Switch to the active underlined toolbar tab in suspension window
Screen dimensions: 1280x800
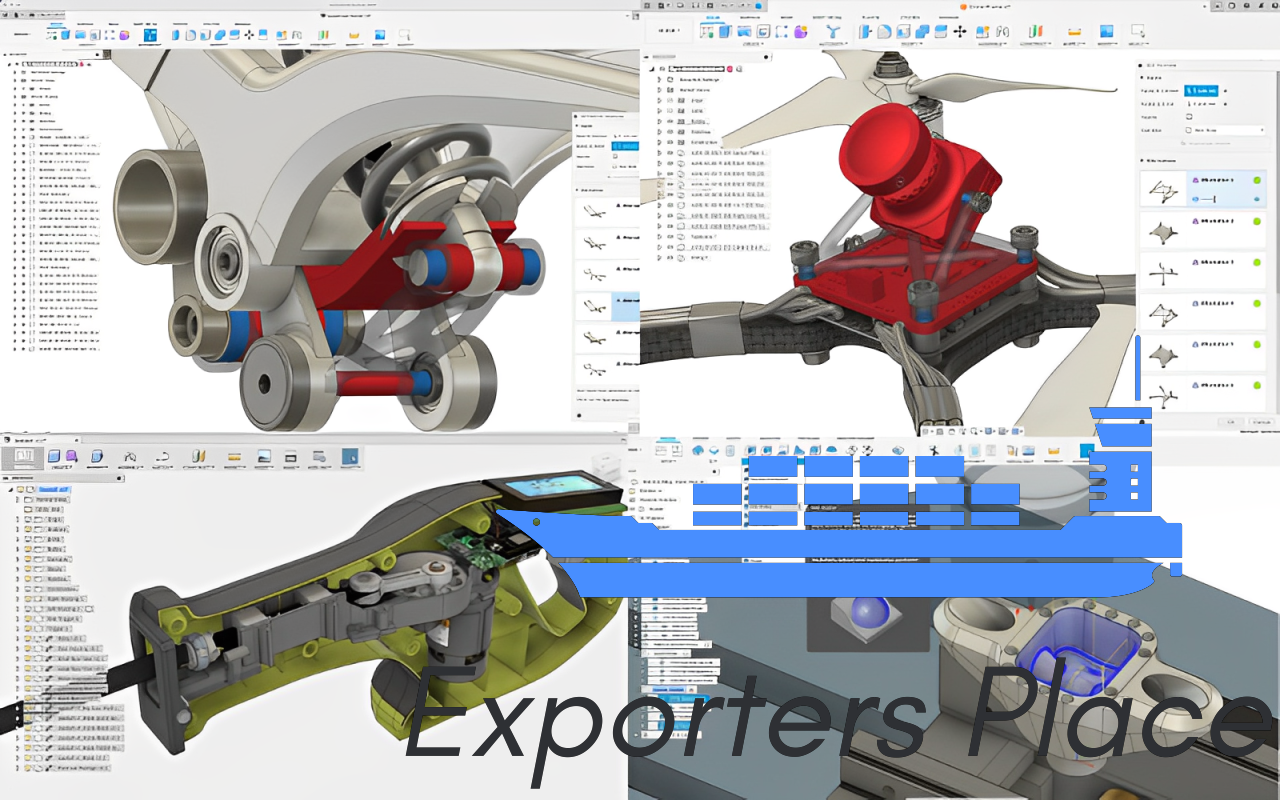click(56, 23)
